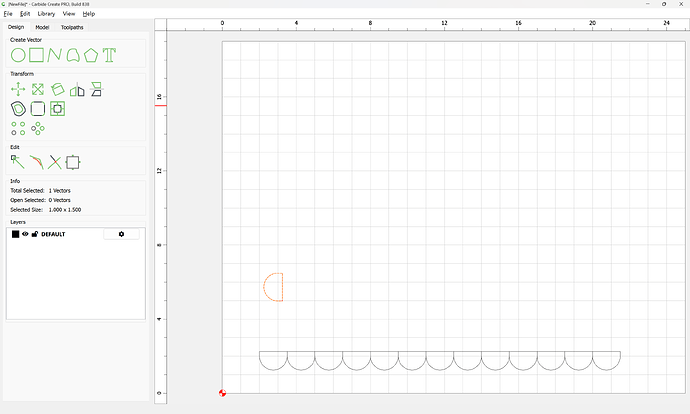Image resolution: width=690 pixels, height=414 pixels.
Task: Open the Offset Vector tool
Action: pos(18,108)
